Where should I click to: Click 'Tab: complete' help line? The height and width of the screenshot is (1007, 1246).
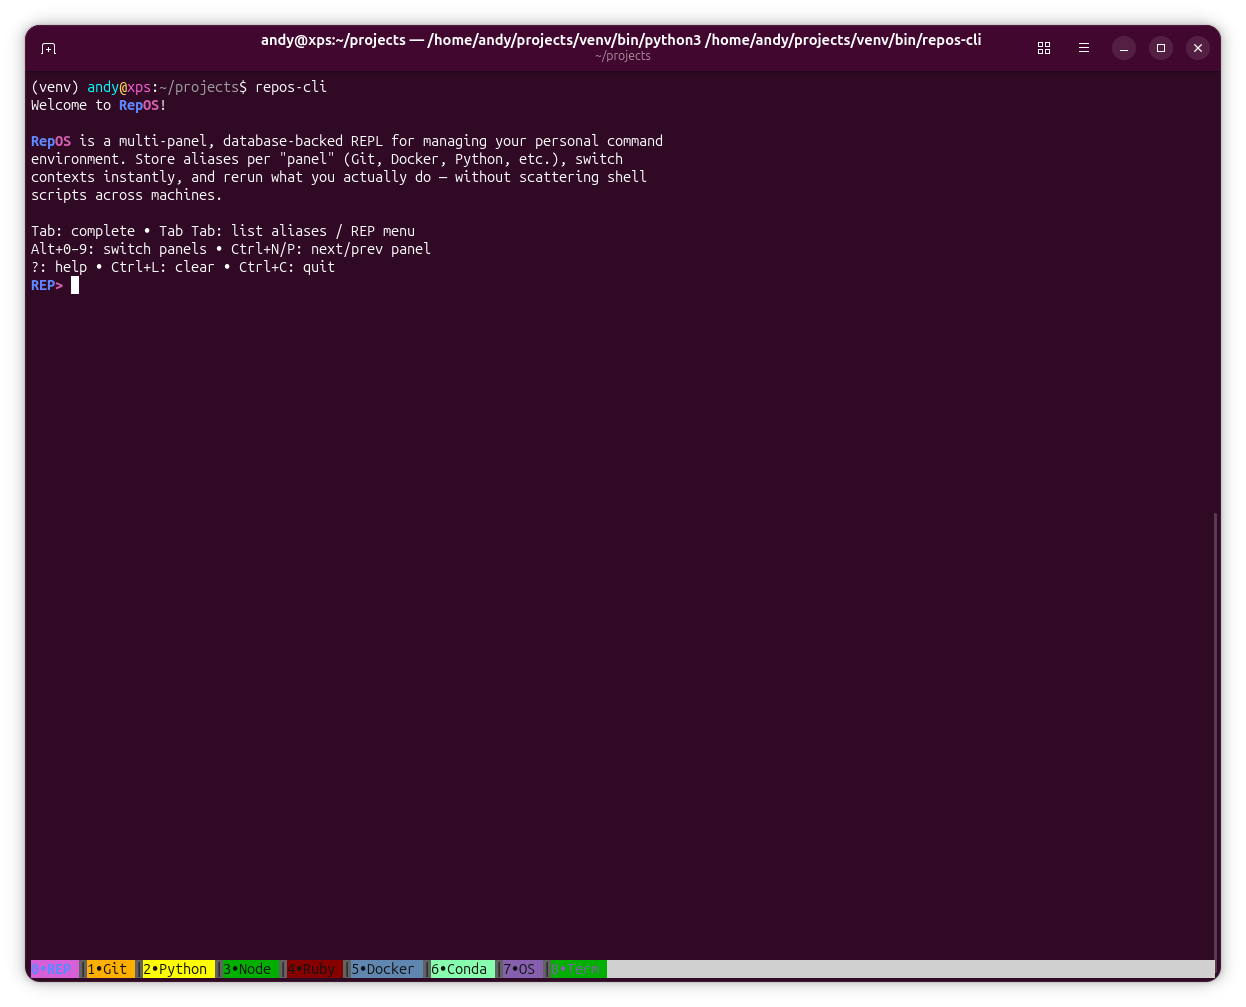pos(223,231)
